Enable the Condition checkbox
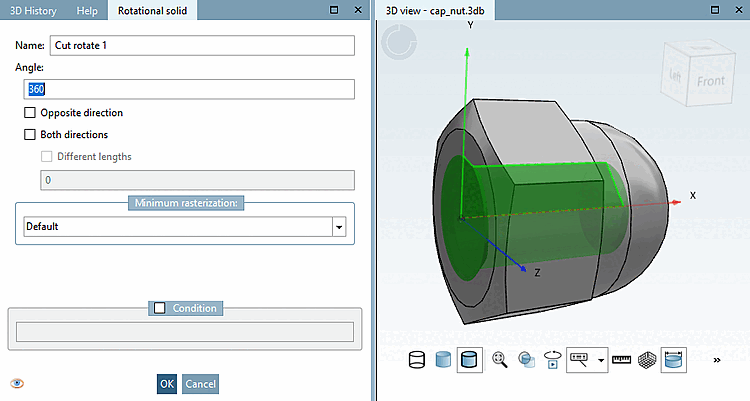 (159, 308)
